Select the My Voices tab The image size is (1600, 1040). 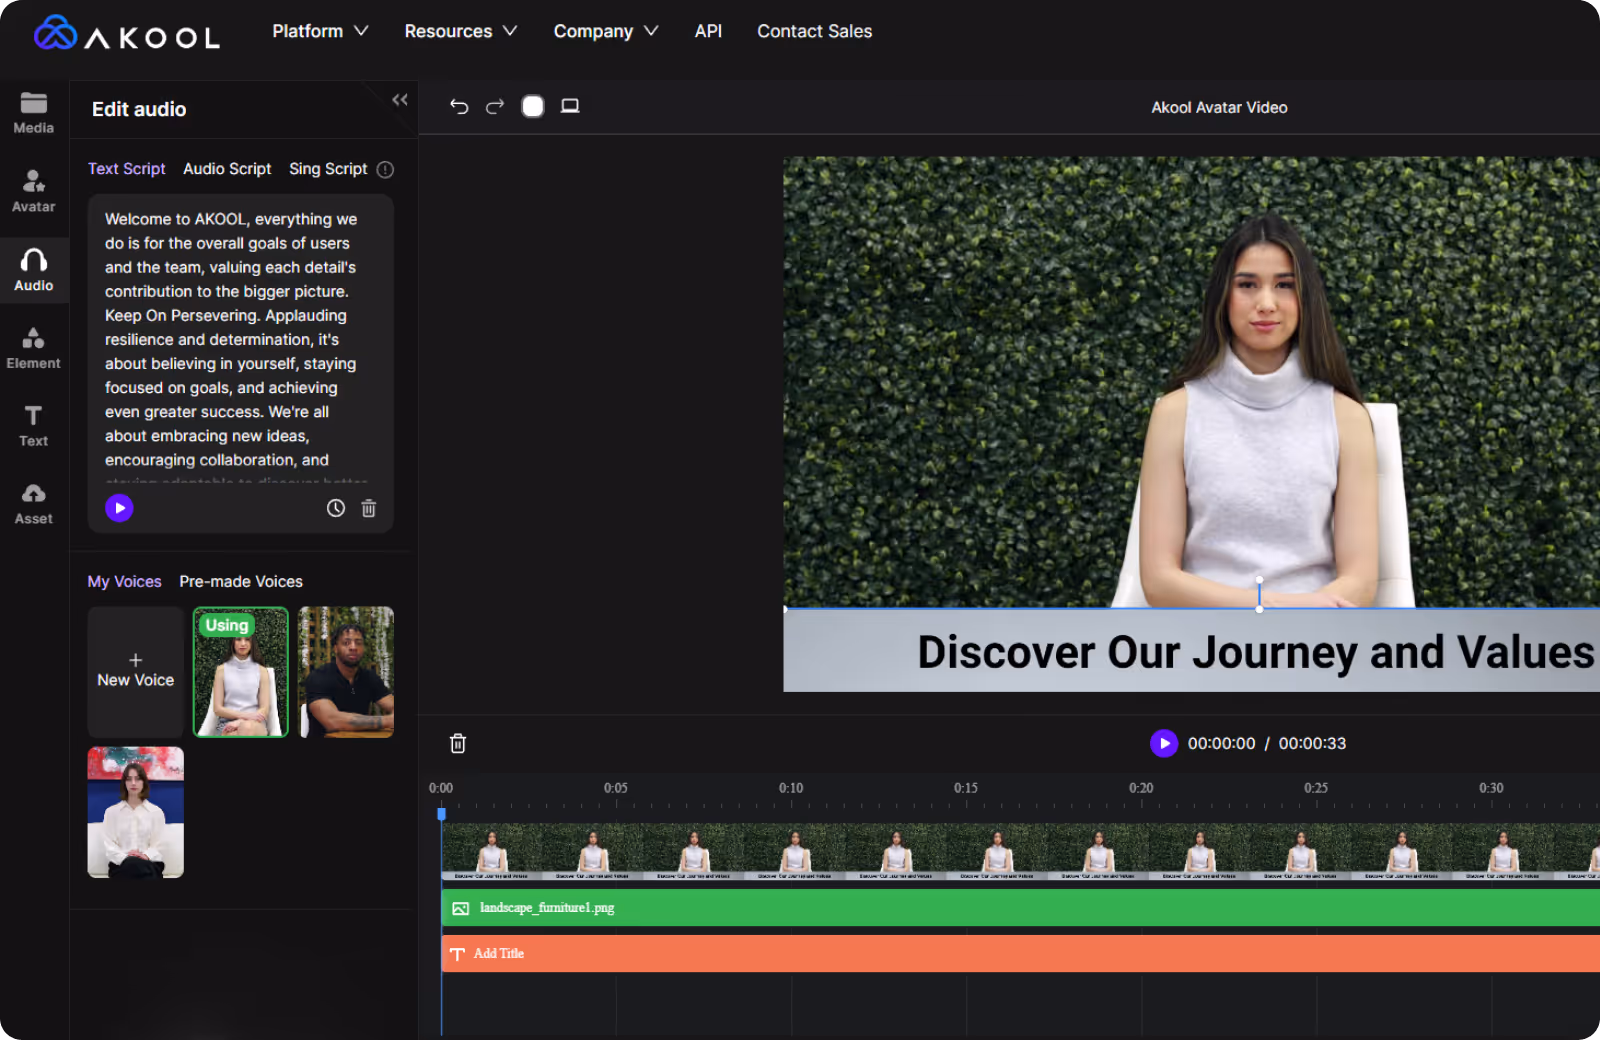(124, 582)
